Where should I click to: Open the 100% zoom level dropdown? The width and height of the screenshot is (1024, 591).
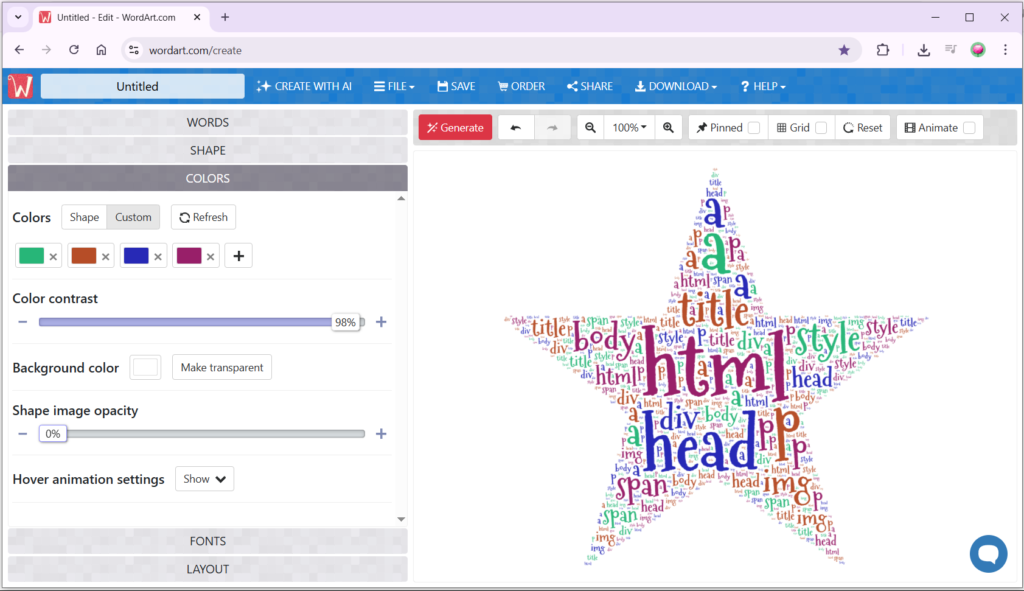pos(629,128)
